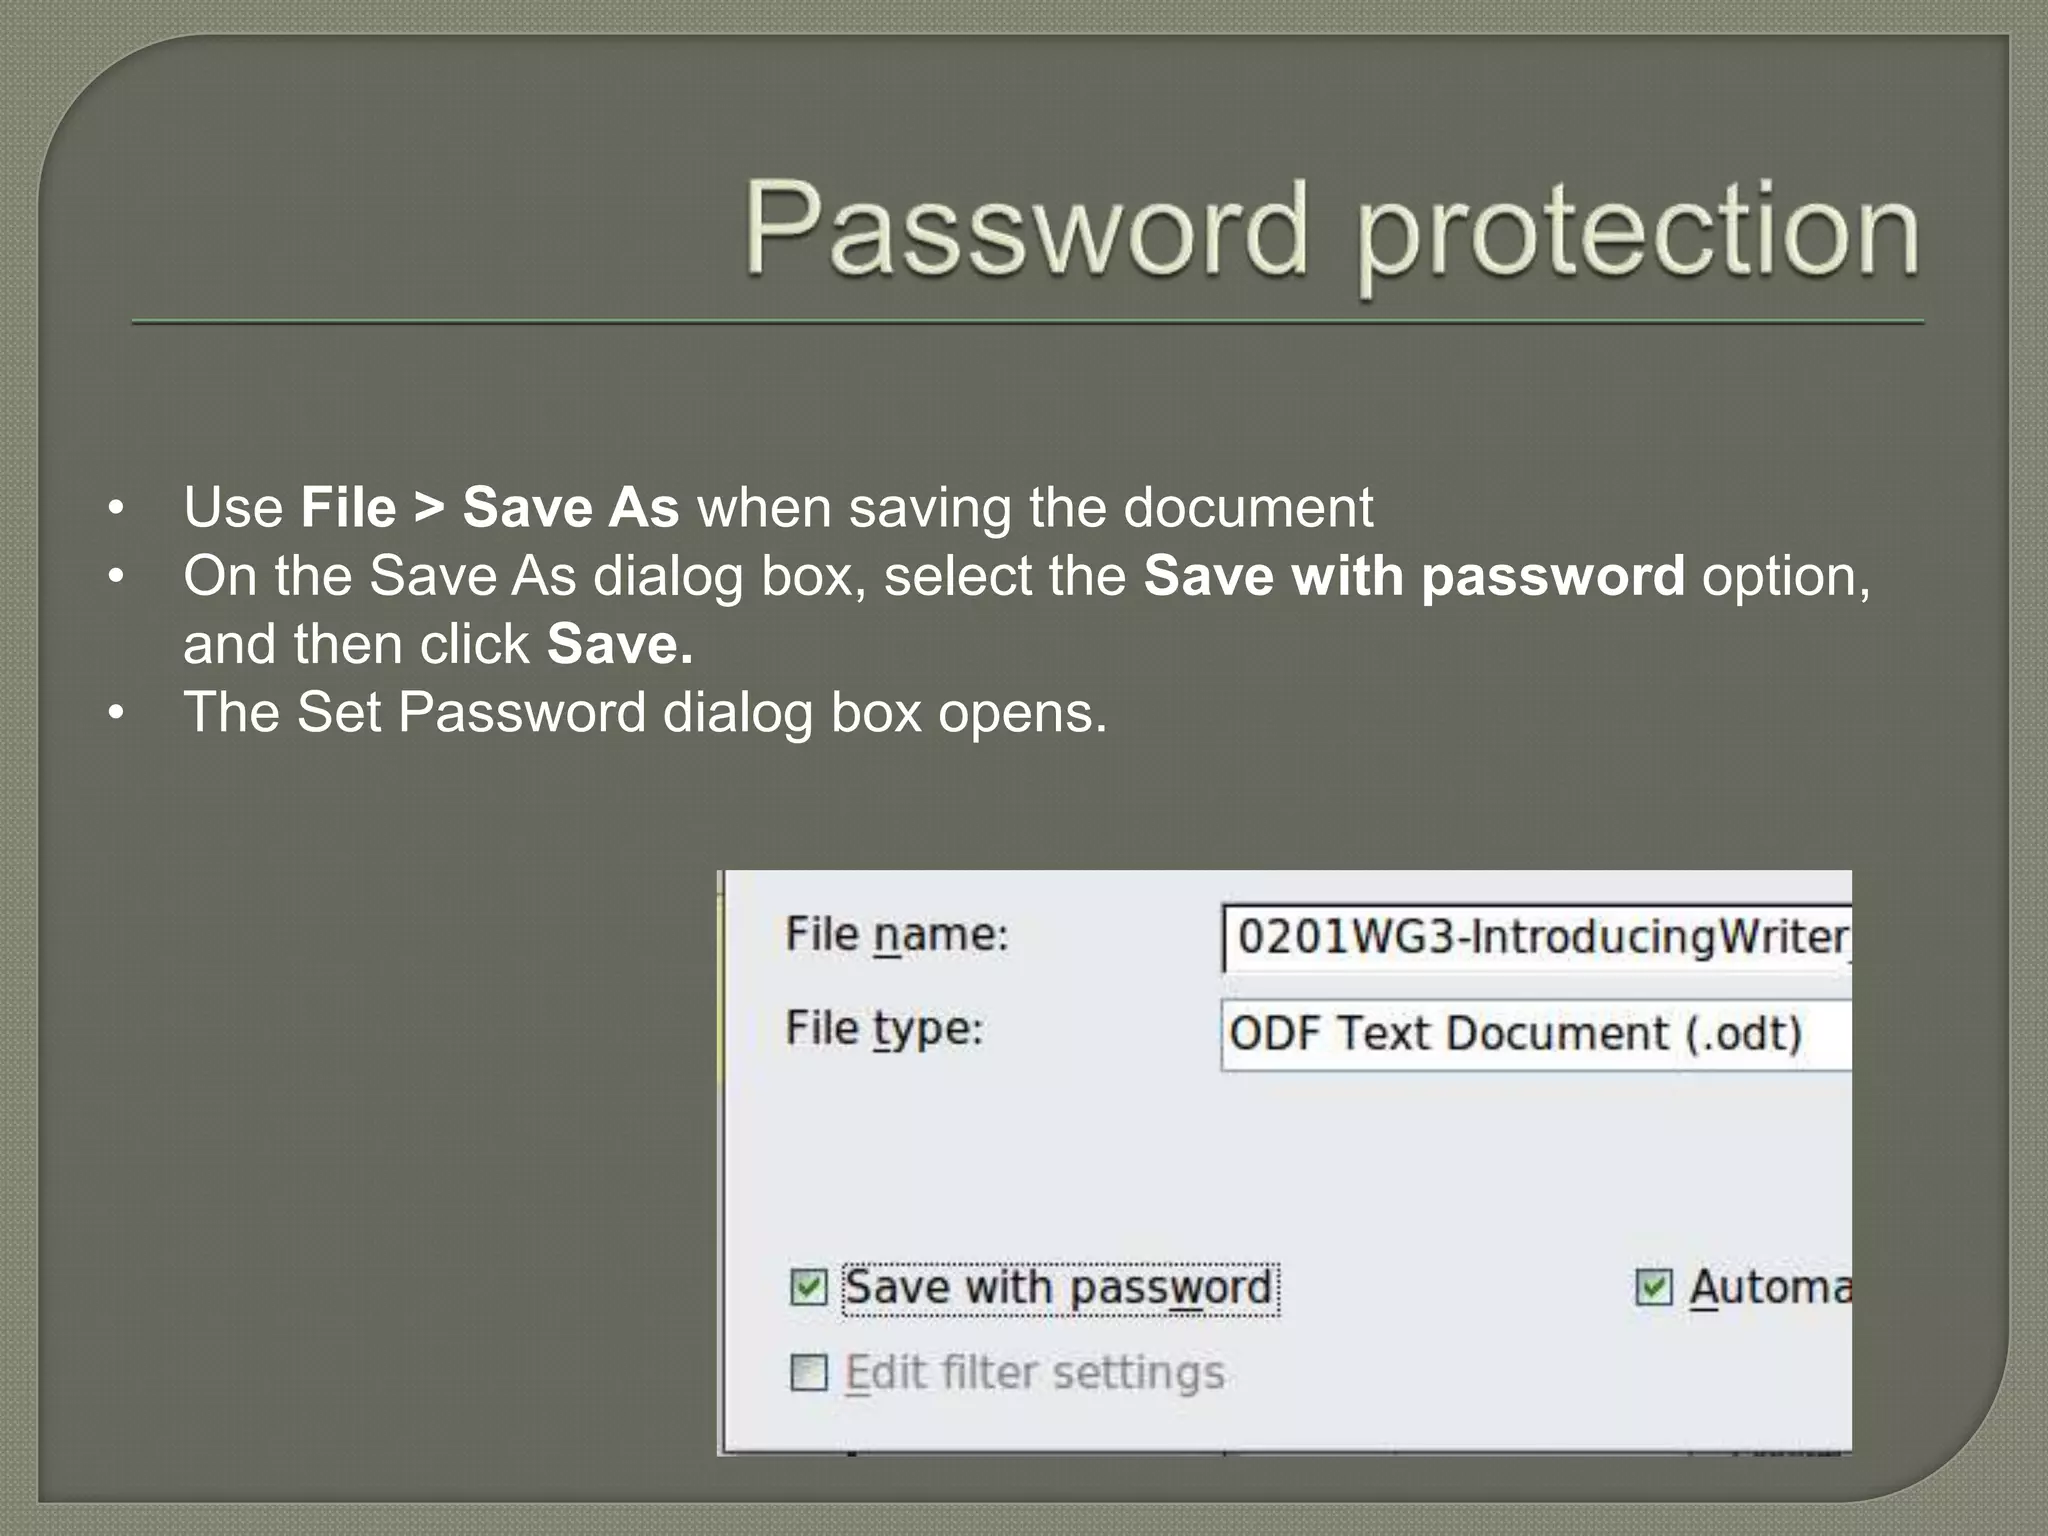Click bullet point before 'On the Save As'

(117, 577)
